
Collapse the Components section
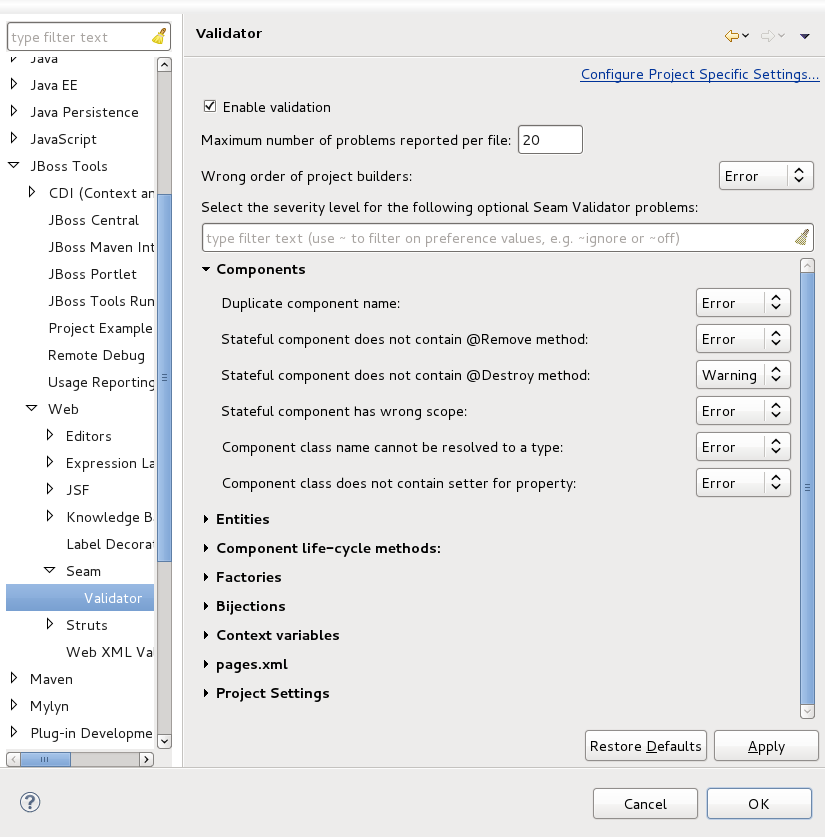(x=206, y=269)
